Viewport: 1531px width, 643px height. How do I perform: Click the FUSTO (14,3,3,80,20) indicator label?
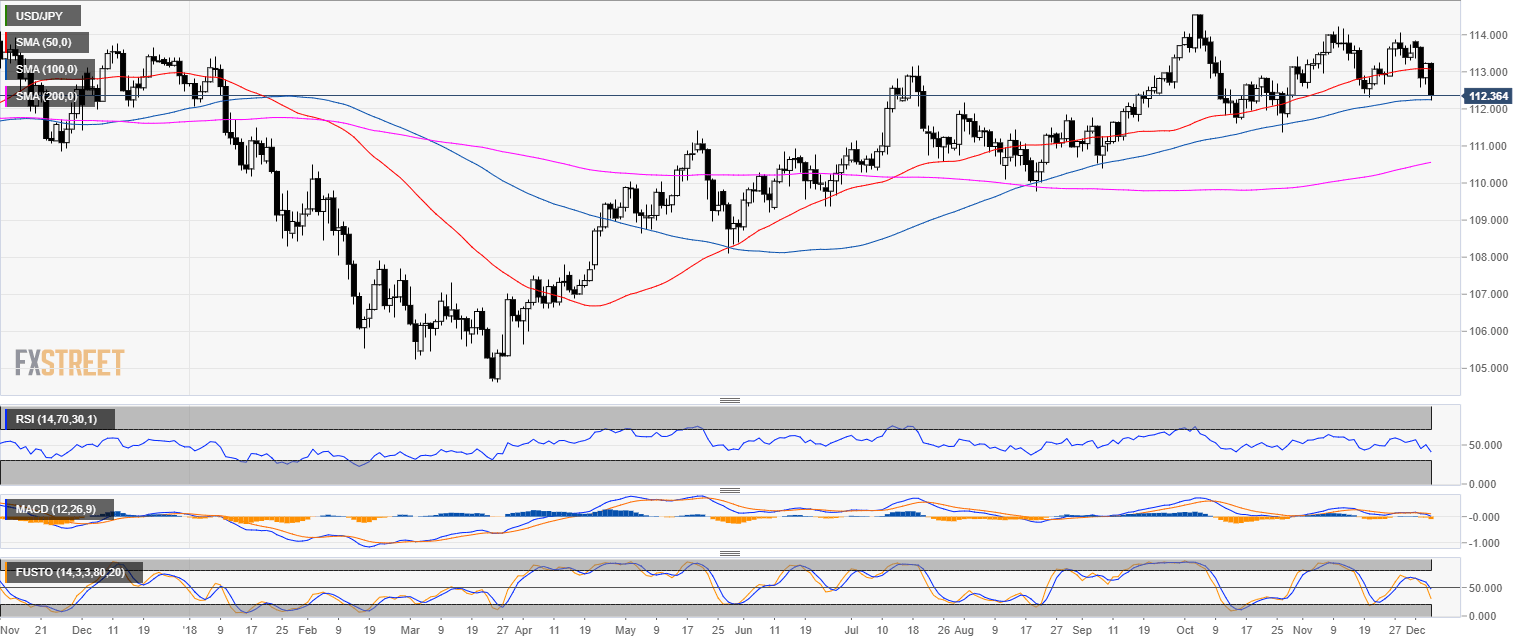[x=72, y=572]
